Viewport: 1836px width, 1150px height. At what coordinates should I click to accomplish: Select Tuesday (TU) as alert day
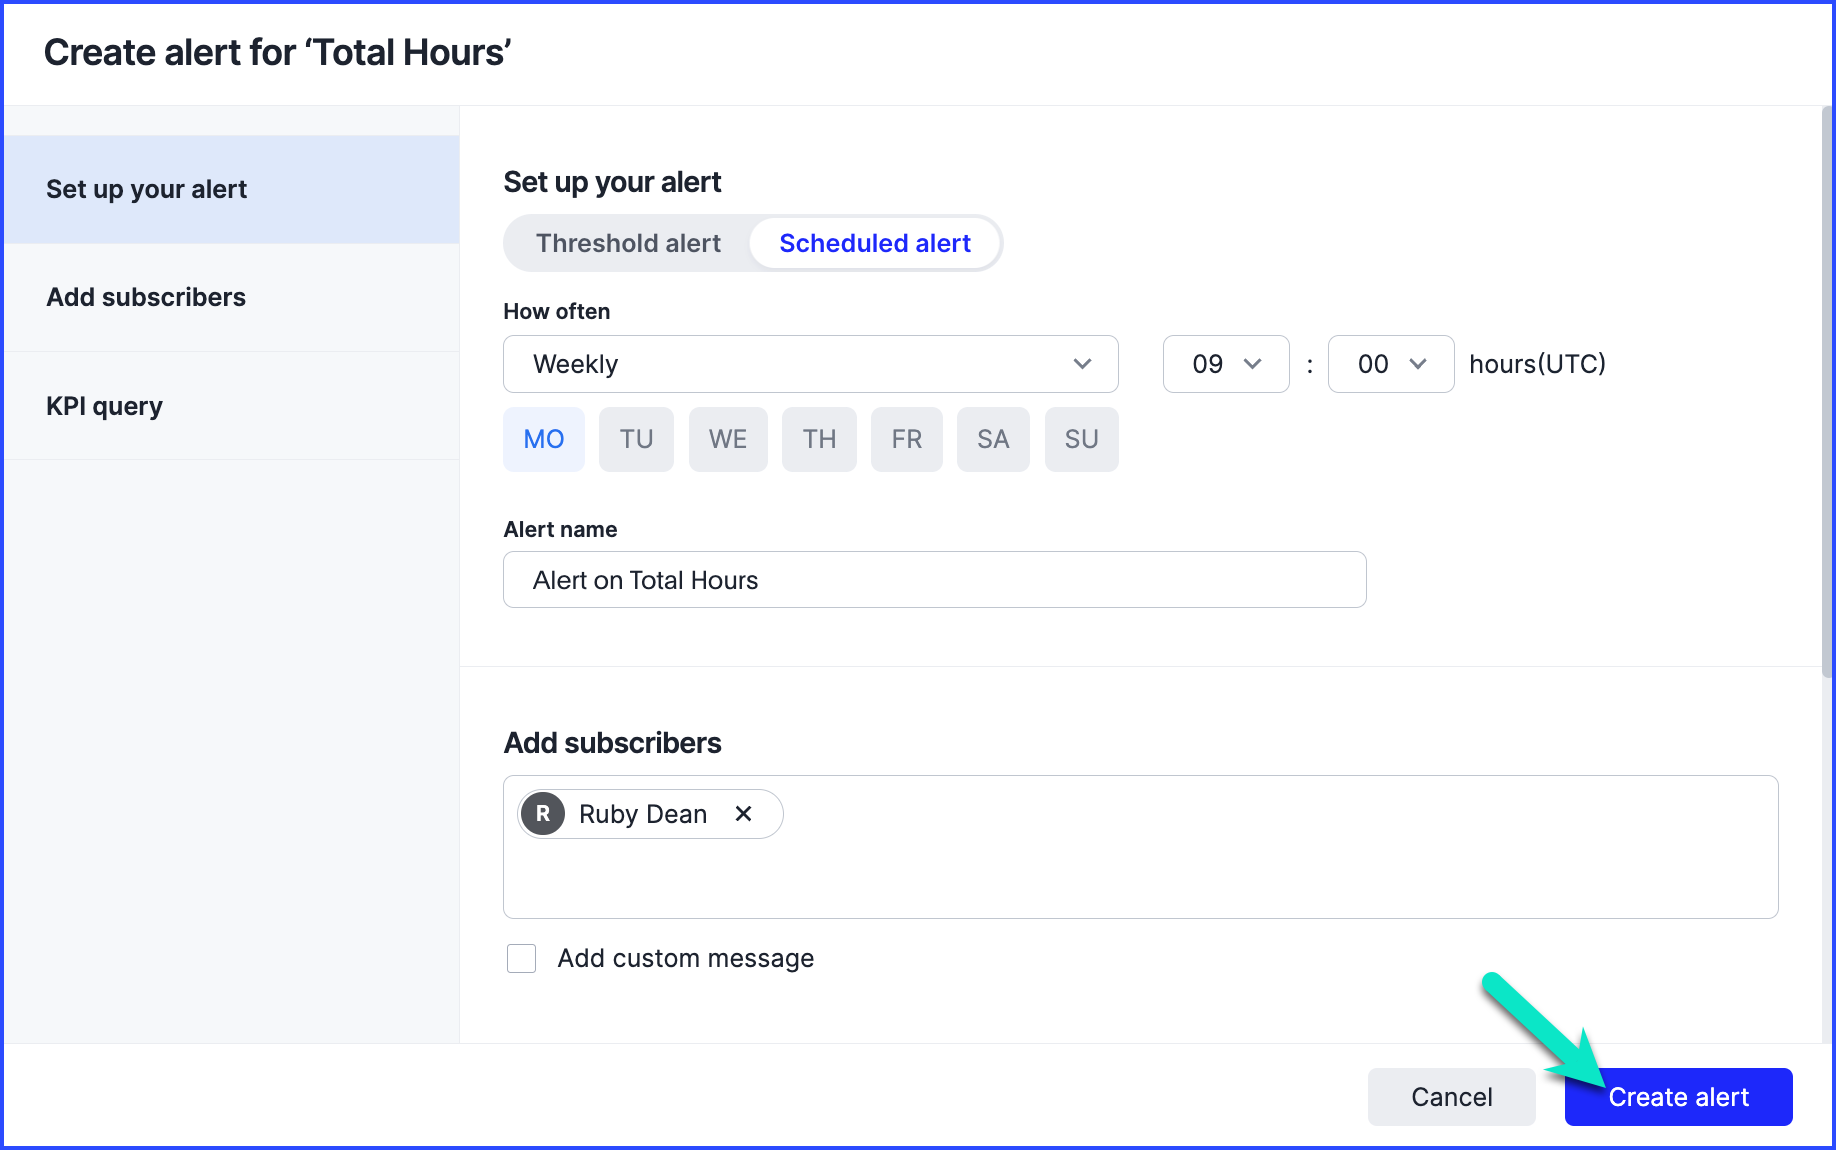tap(636, 439)
